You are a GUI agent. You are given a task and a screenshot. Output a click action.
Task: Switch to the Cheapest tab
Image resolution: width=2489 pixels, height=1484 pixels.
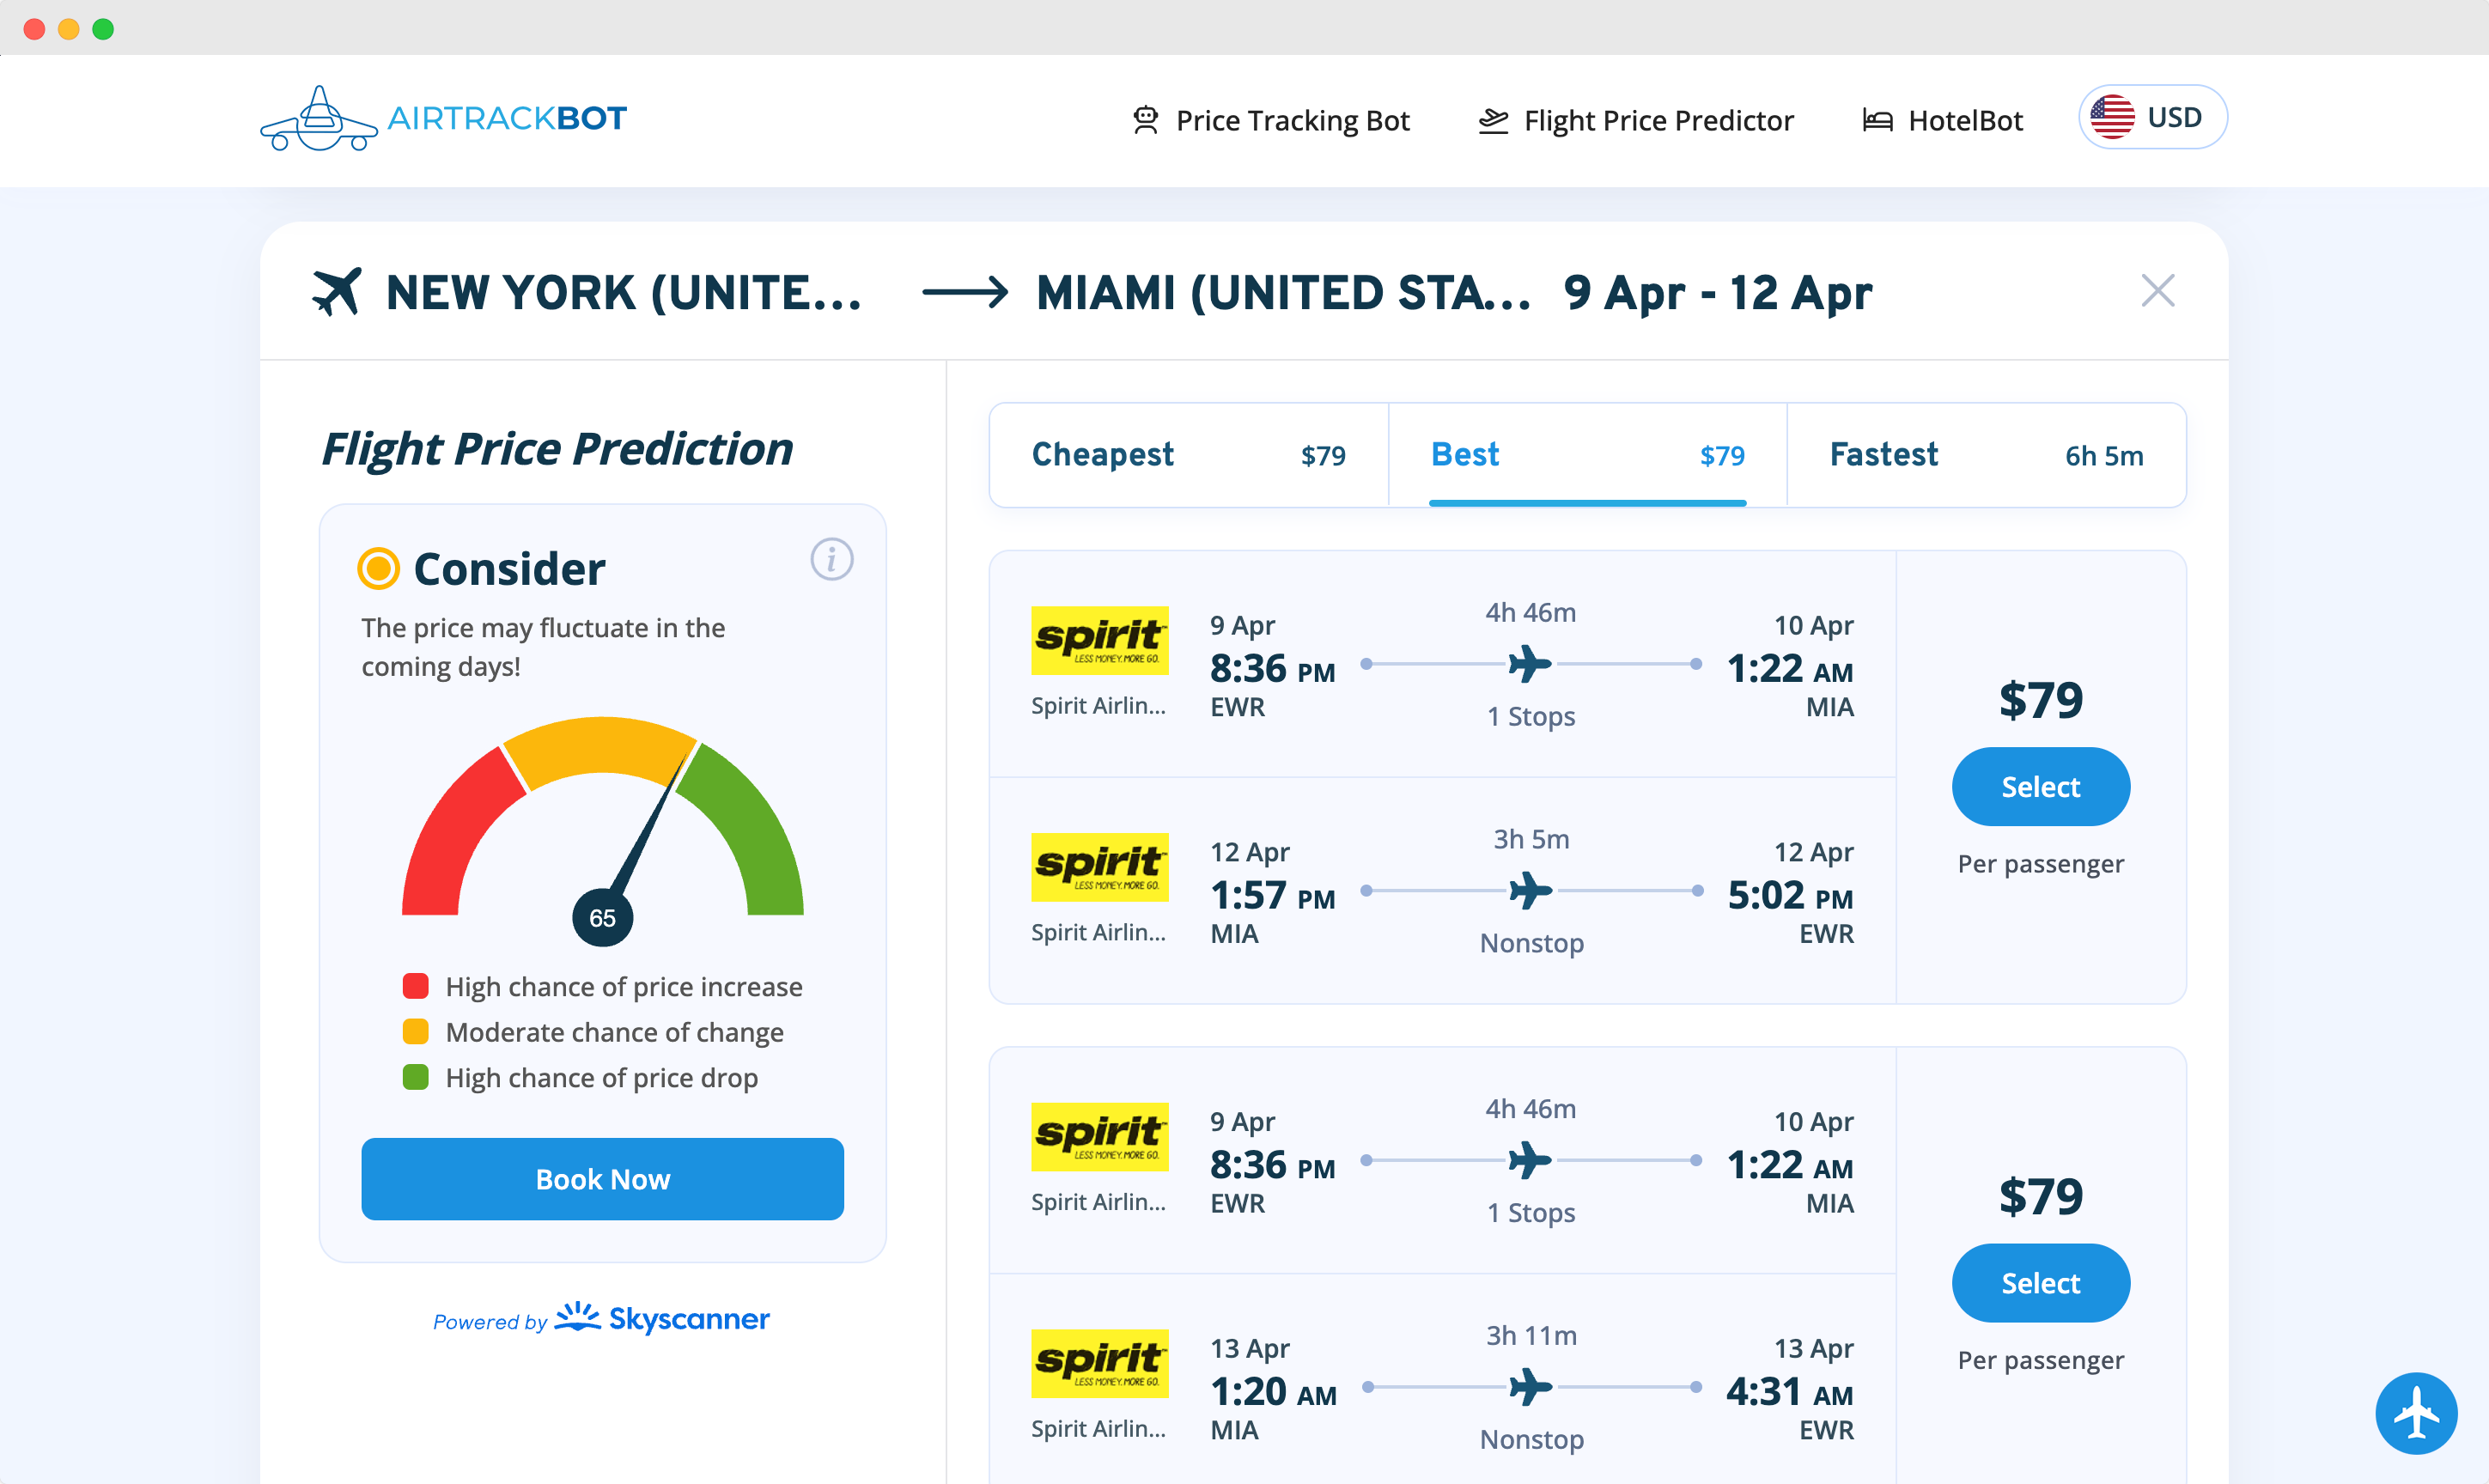point(1188,455)
